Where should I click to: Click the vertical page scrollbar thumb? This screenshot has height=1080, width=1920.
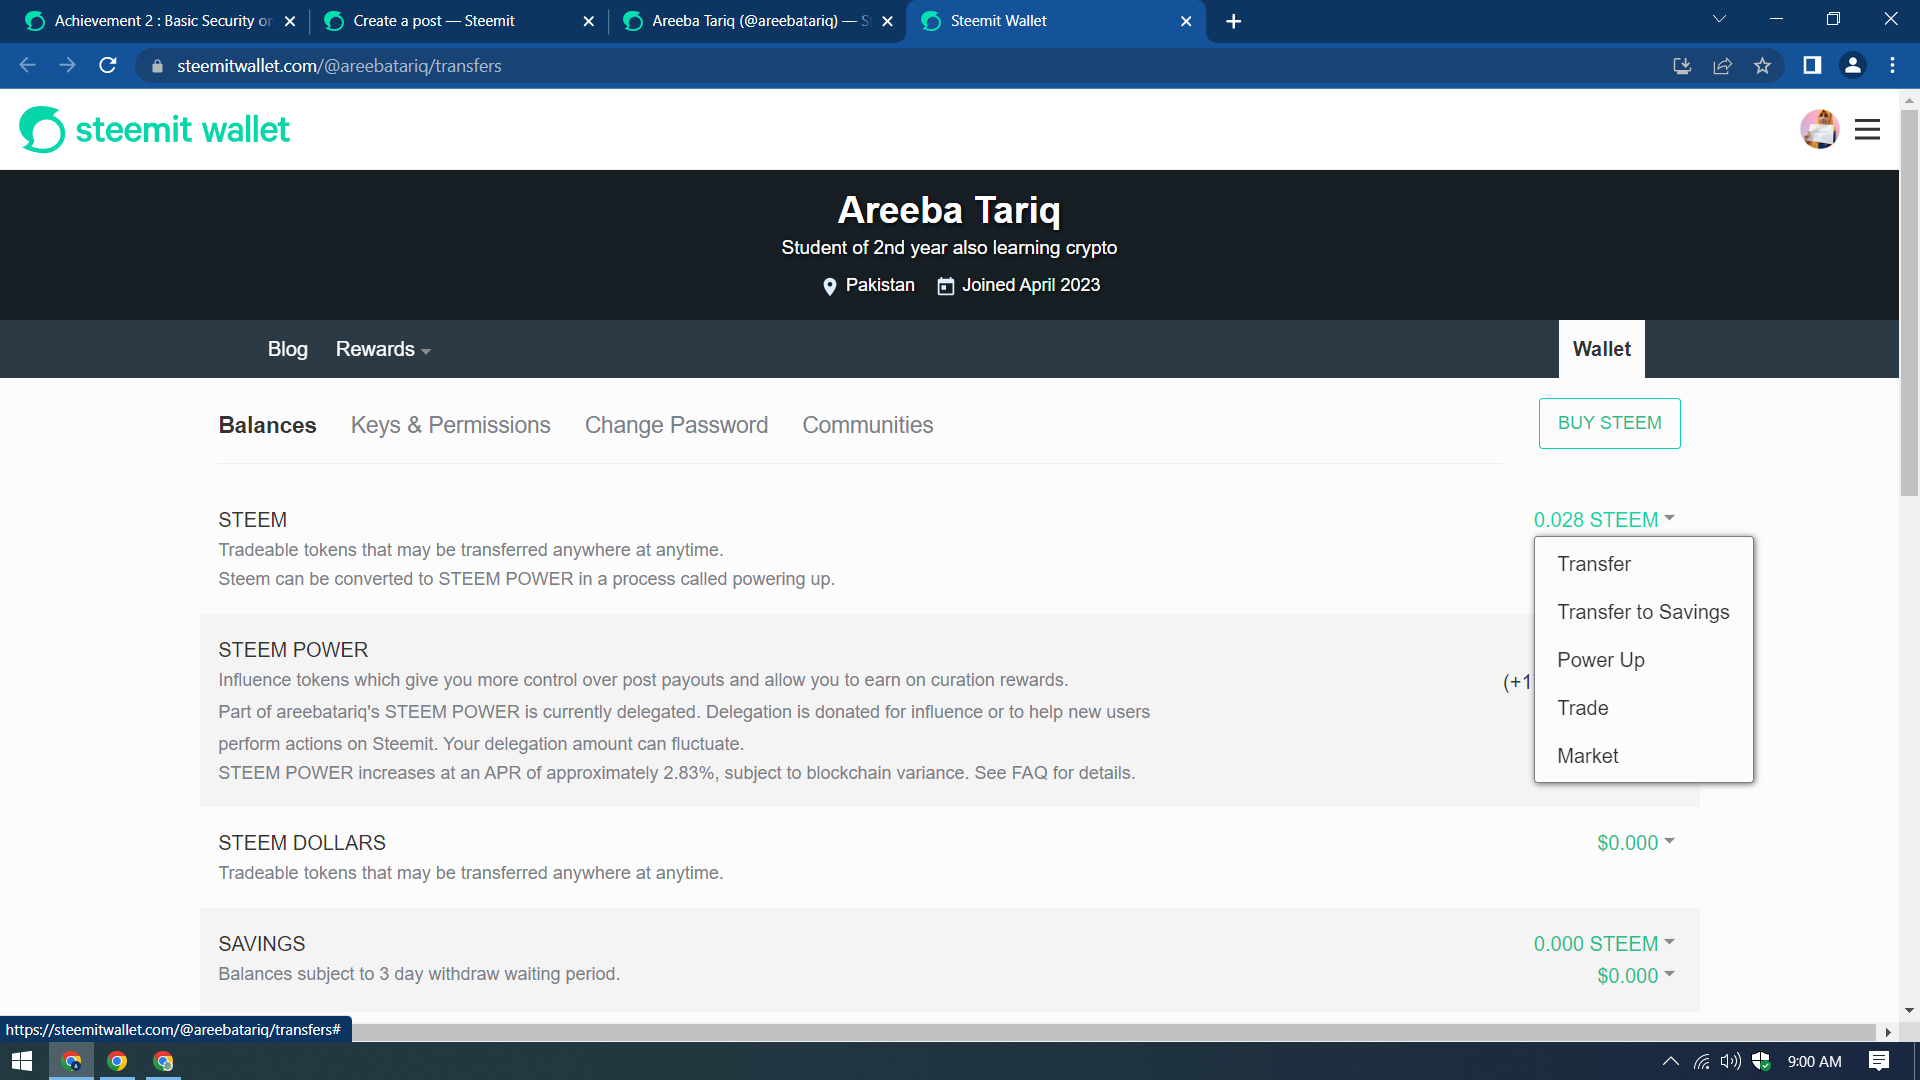point(1909,302)
